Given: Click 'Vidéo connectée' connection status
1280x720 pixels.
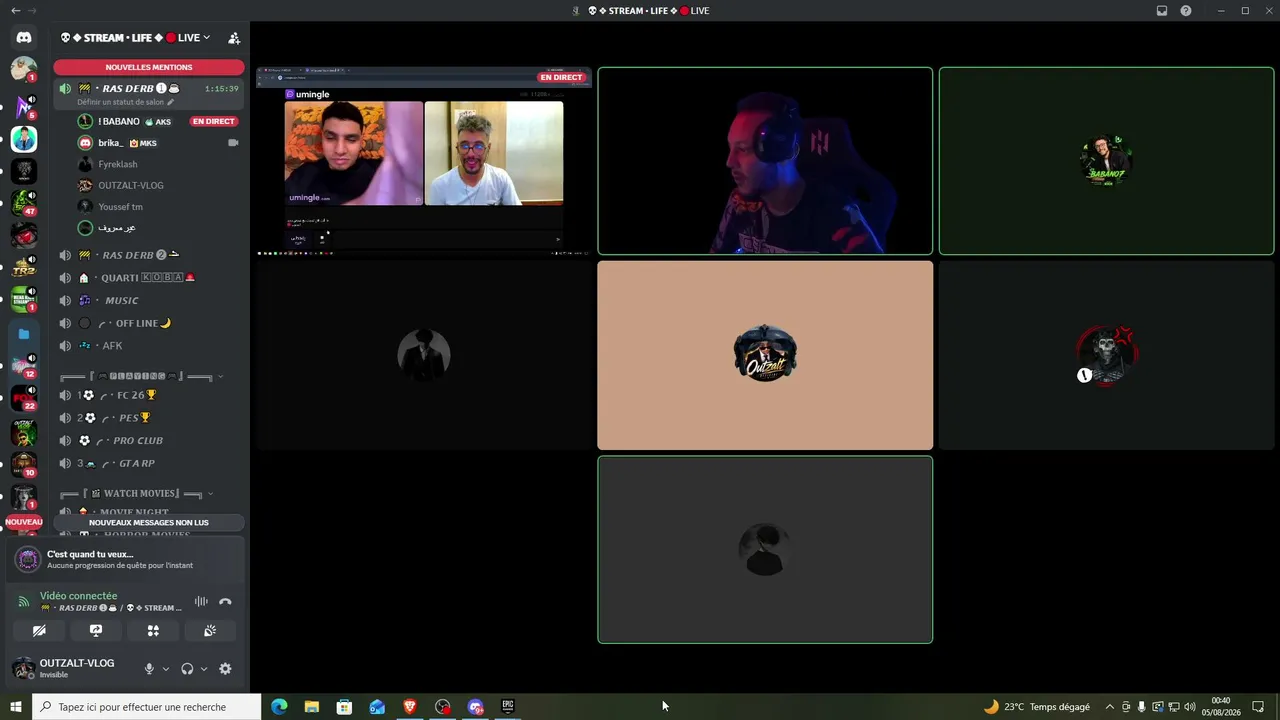Looking at the screenshot, I should point(78,596).
